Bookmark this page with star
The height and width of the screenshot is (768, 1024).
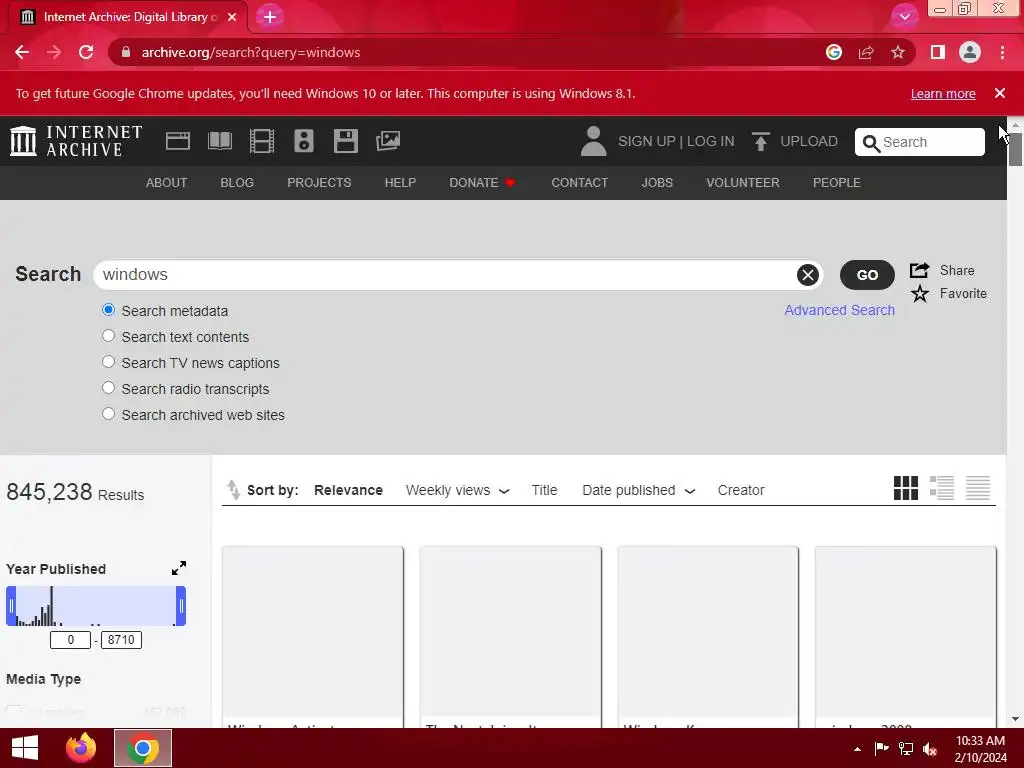(898, 52)
